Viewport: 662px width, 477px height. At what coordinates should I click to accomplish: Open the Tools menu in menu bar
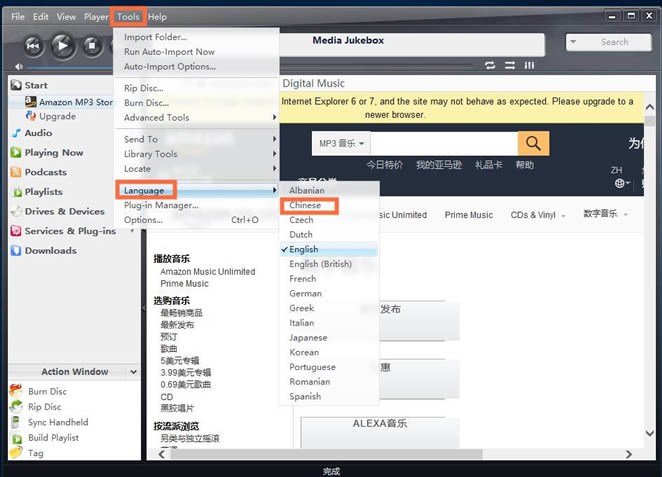coord(128,16)
